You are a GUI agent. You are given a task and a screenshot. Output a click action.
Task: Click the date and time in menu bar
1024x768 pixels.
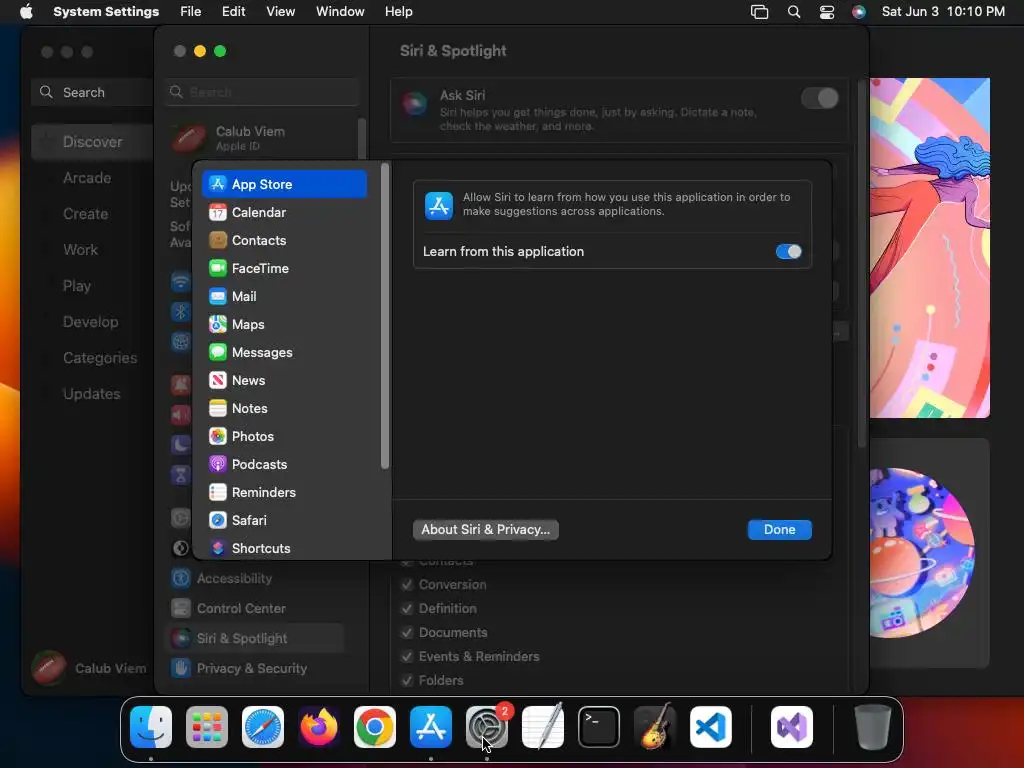coord(943,12)
